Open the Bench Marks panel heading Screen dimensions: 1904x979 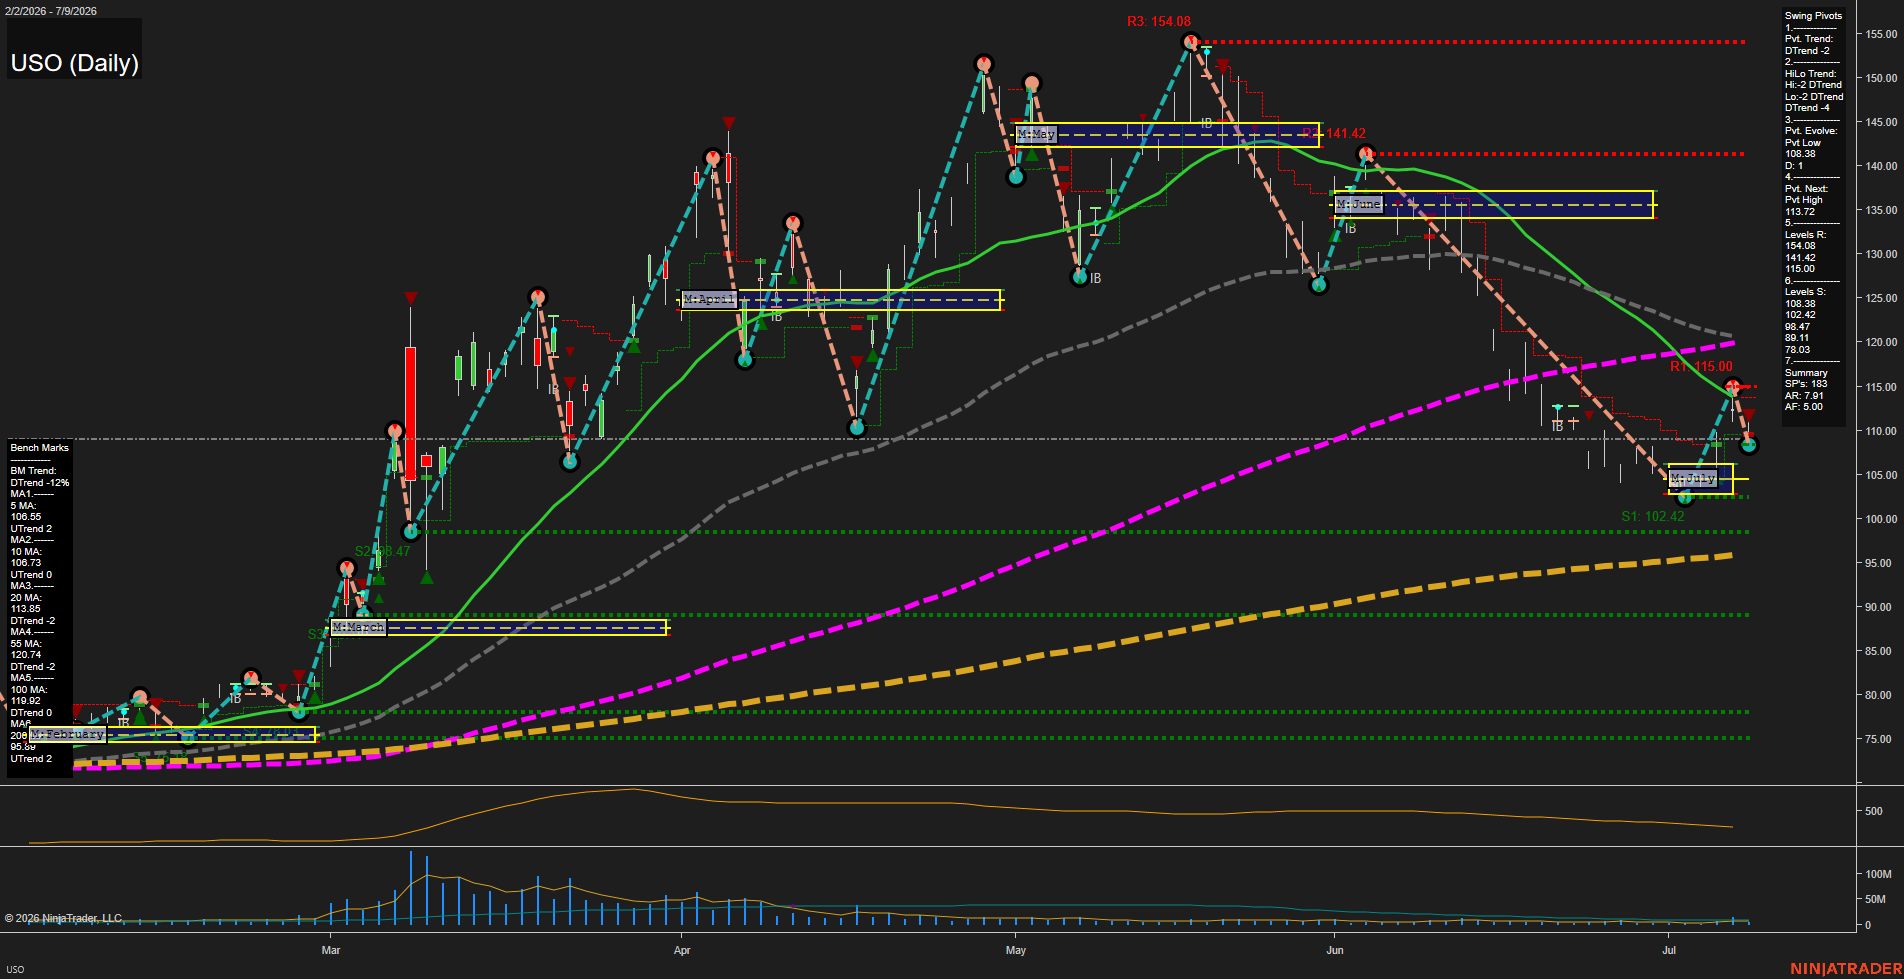40,448
